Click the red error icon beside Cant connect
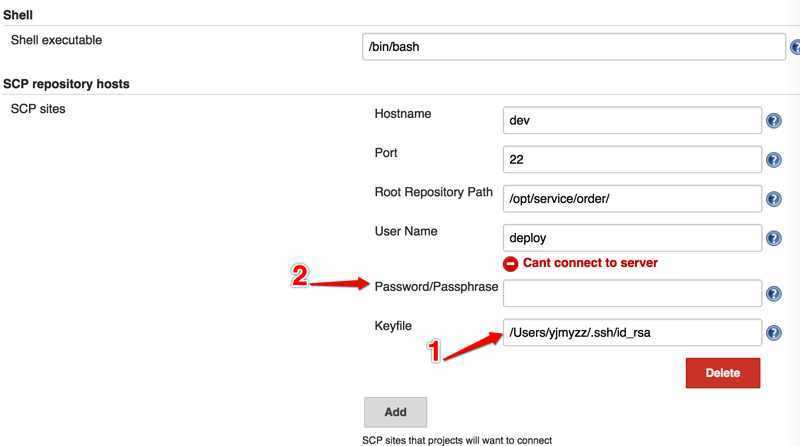The image size is (800, 446). click(x=510, y=263)
